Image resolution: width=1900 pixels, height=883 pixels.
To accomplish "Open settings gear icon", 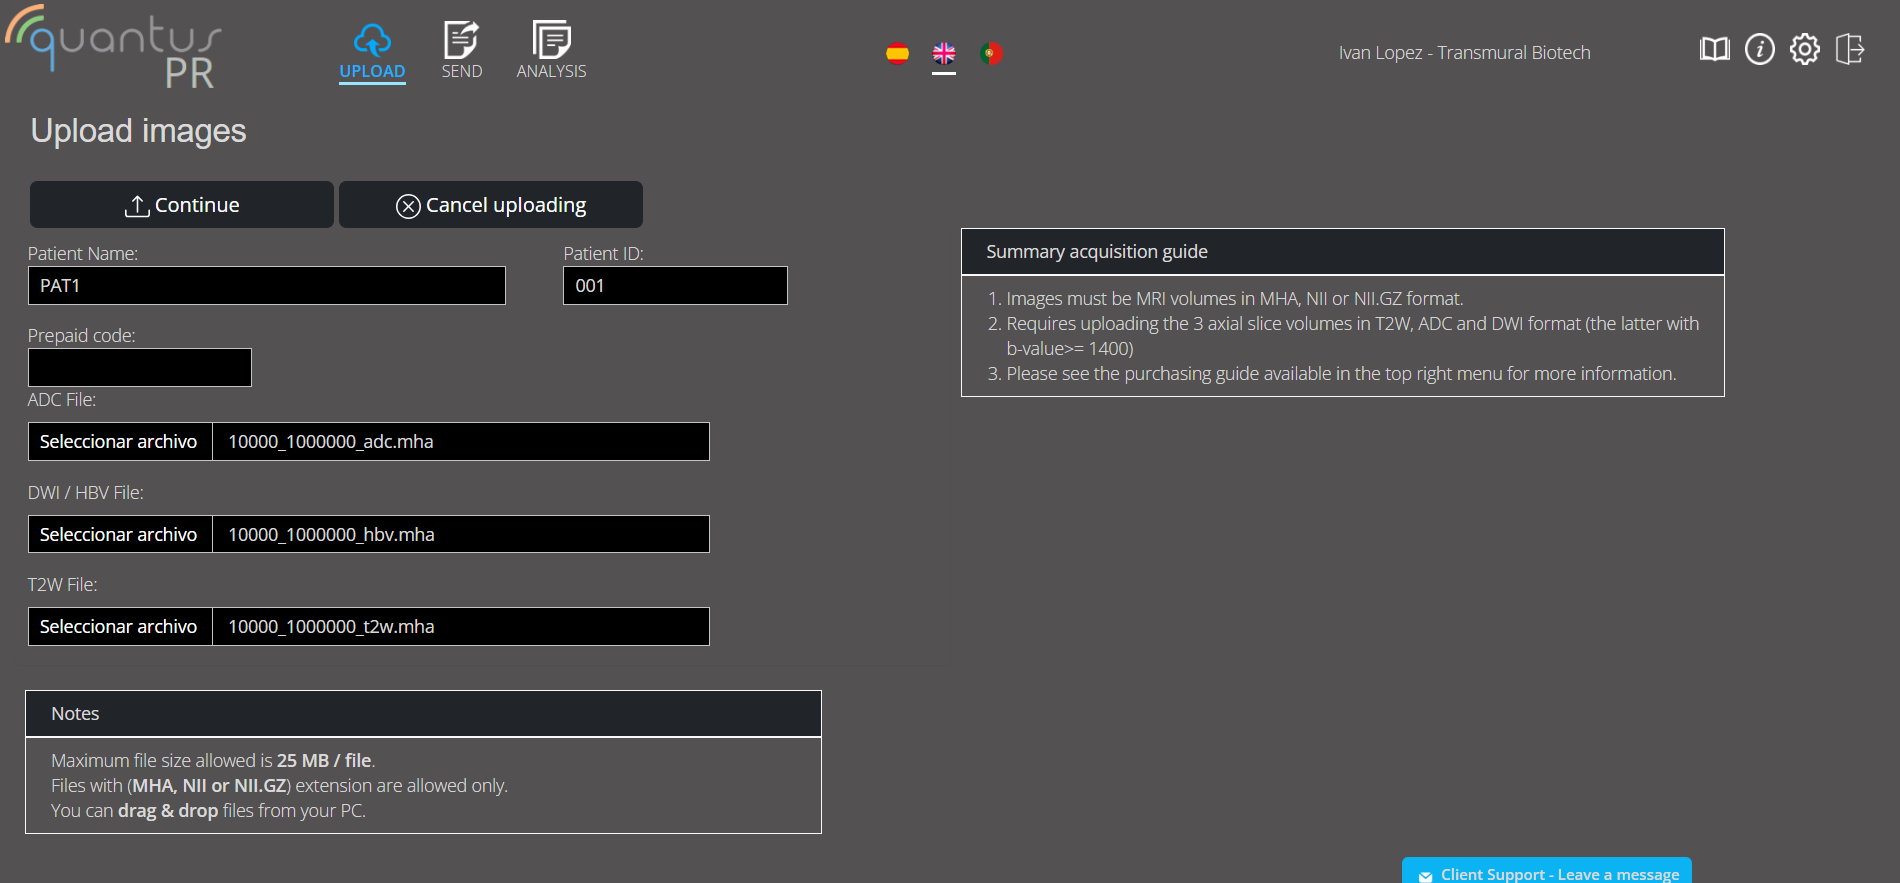I will pyautogui.click(x=1804, y=49).
